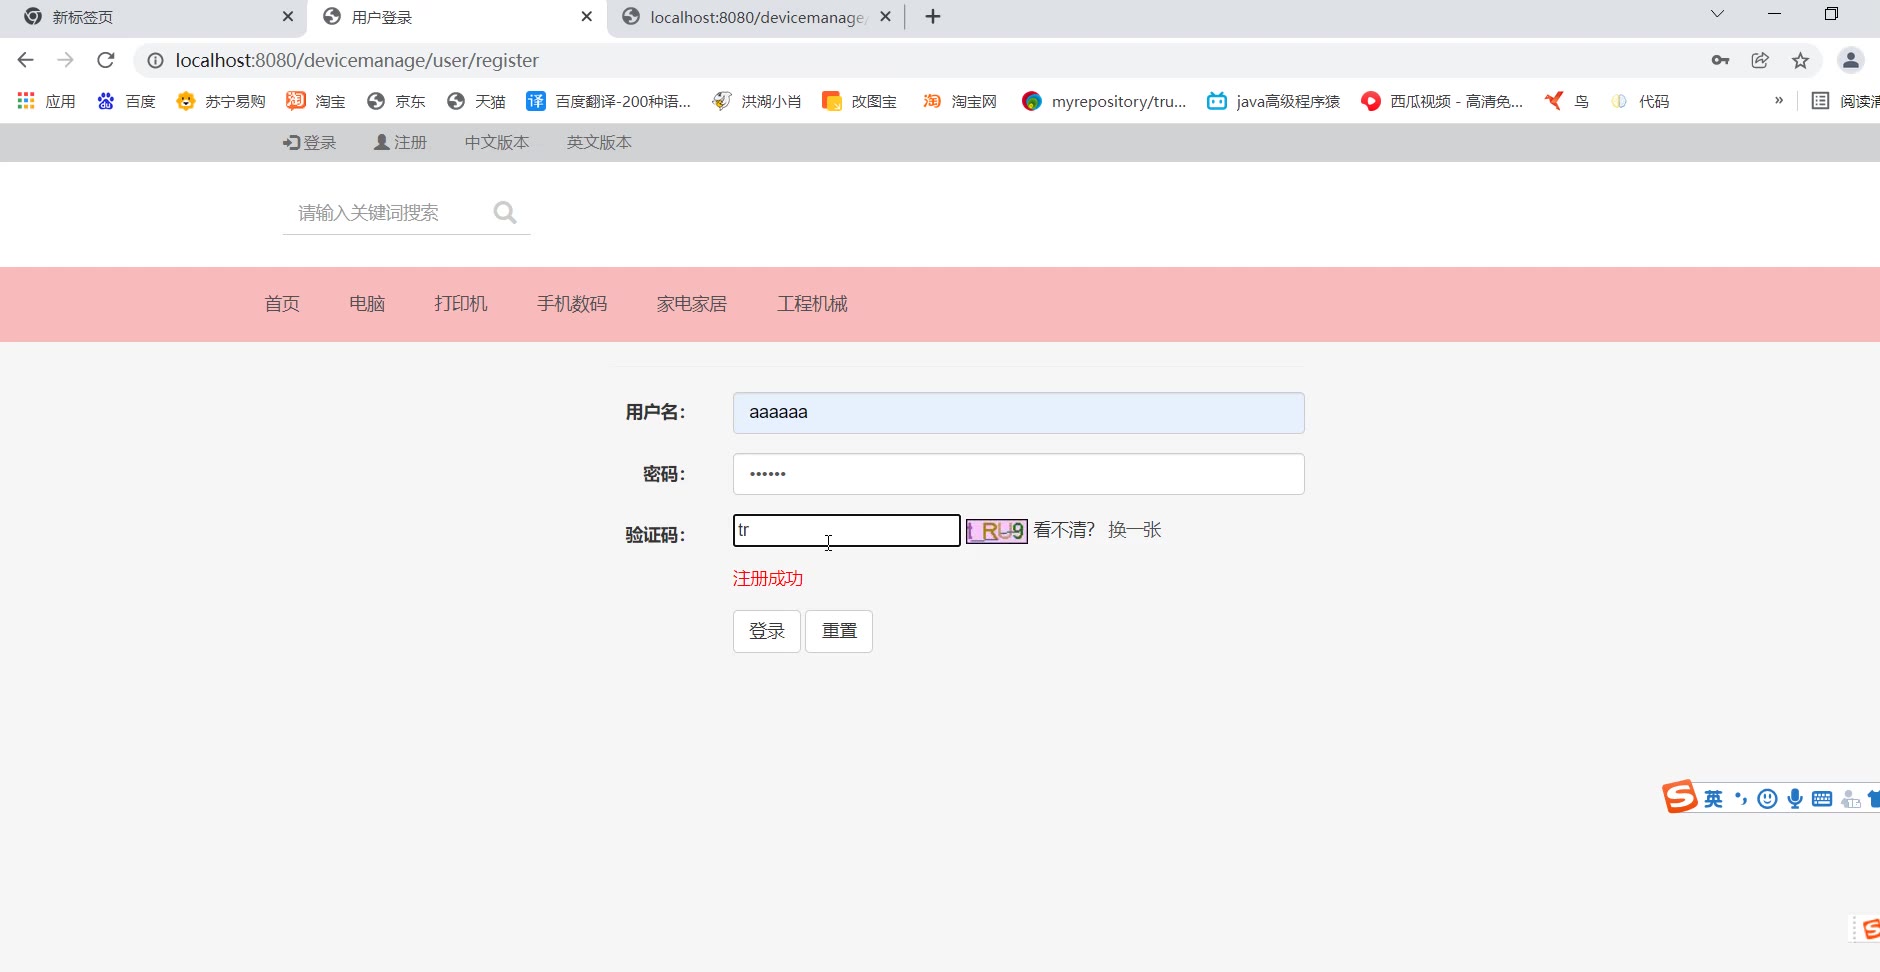The width and height of the screenshot is (1880, 972).
Task: Open the Chrome profile avatar icon
Action: [x=1850, y=60]
